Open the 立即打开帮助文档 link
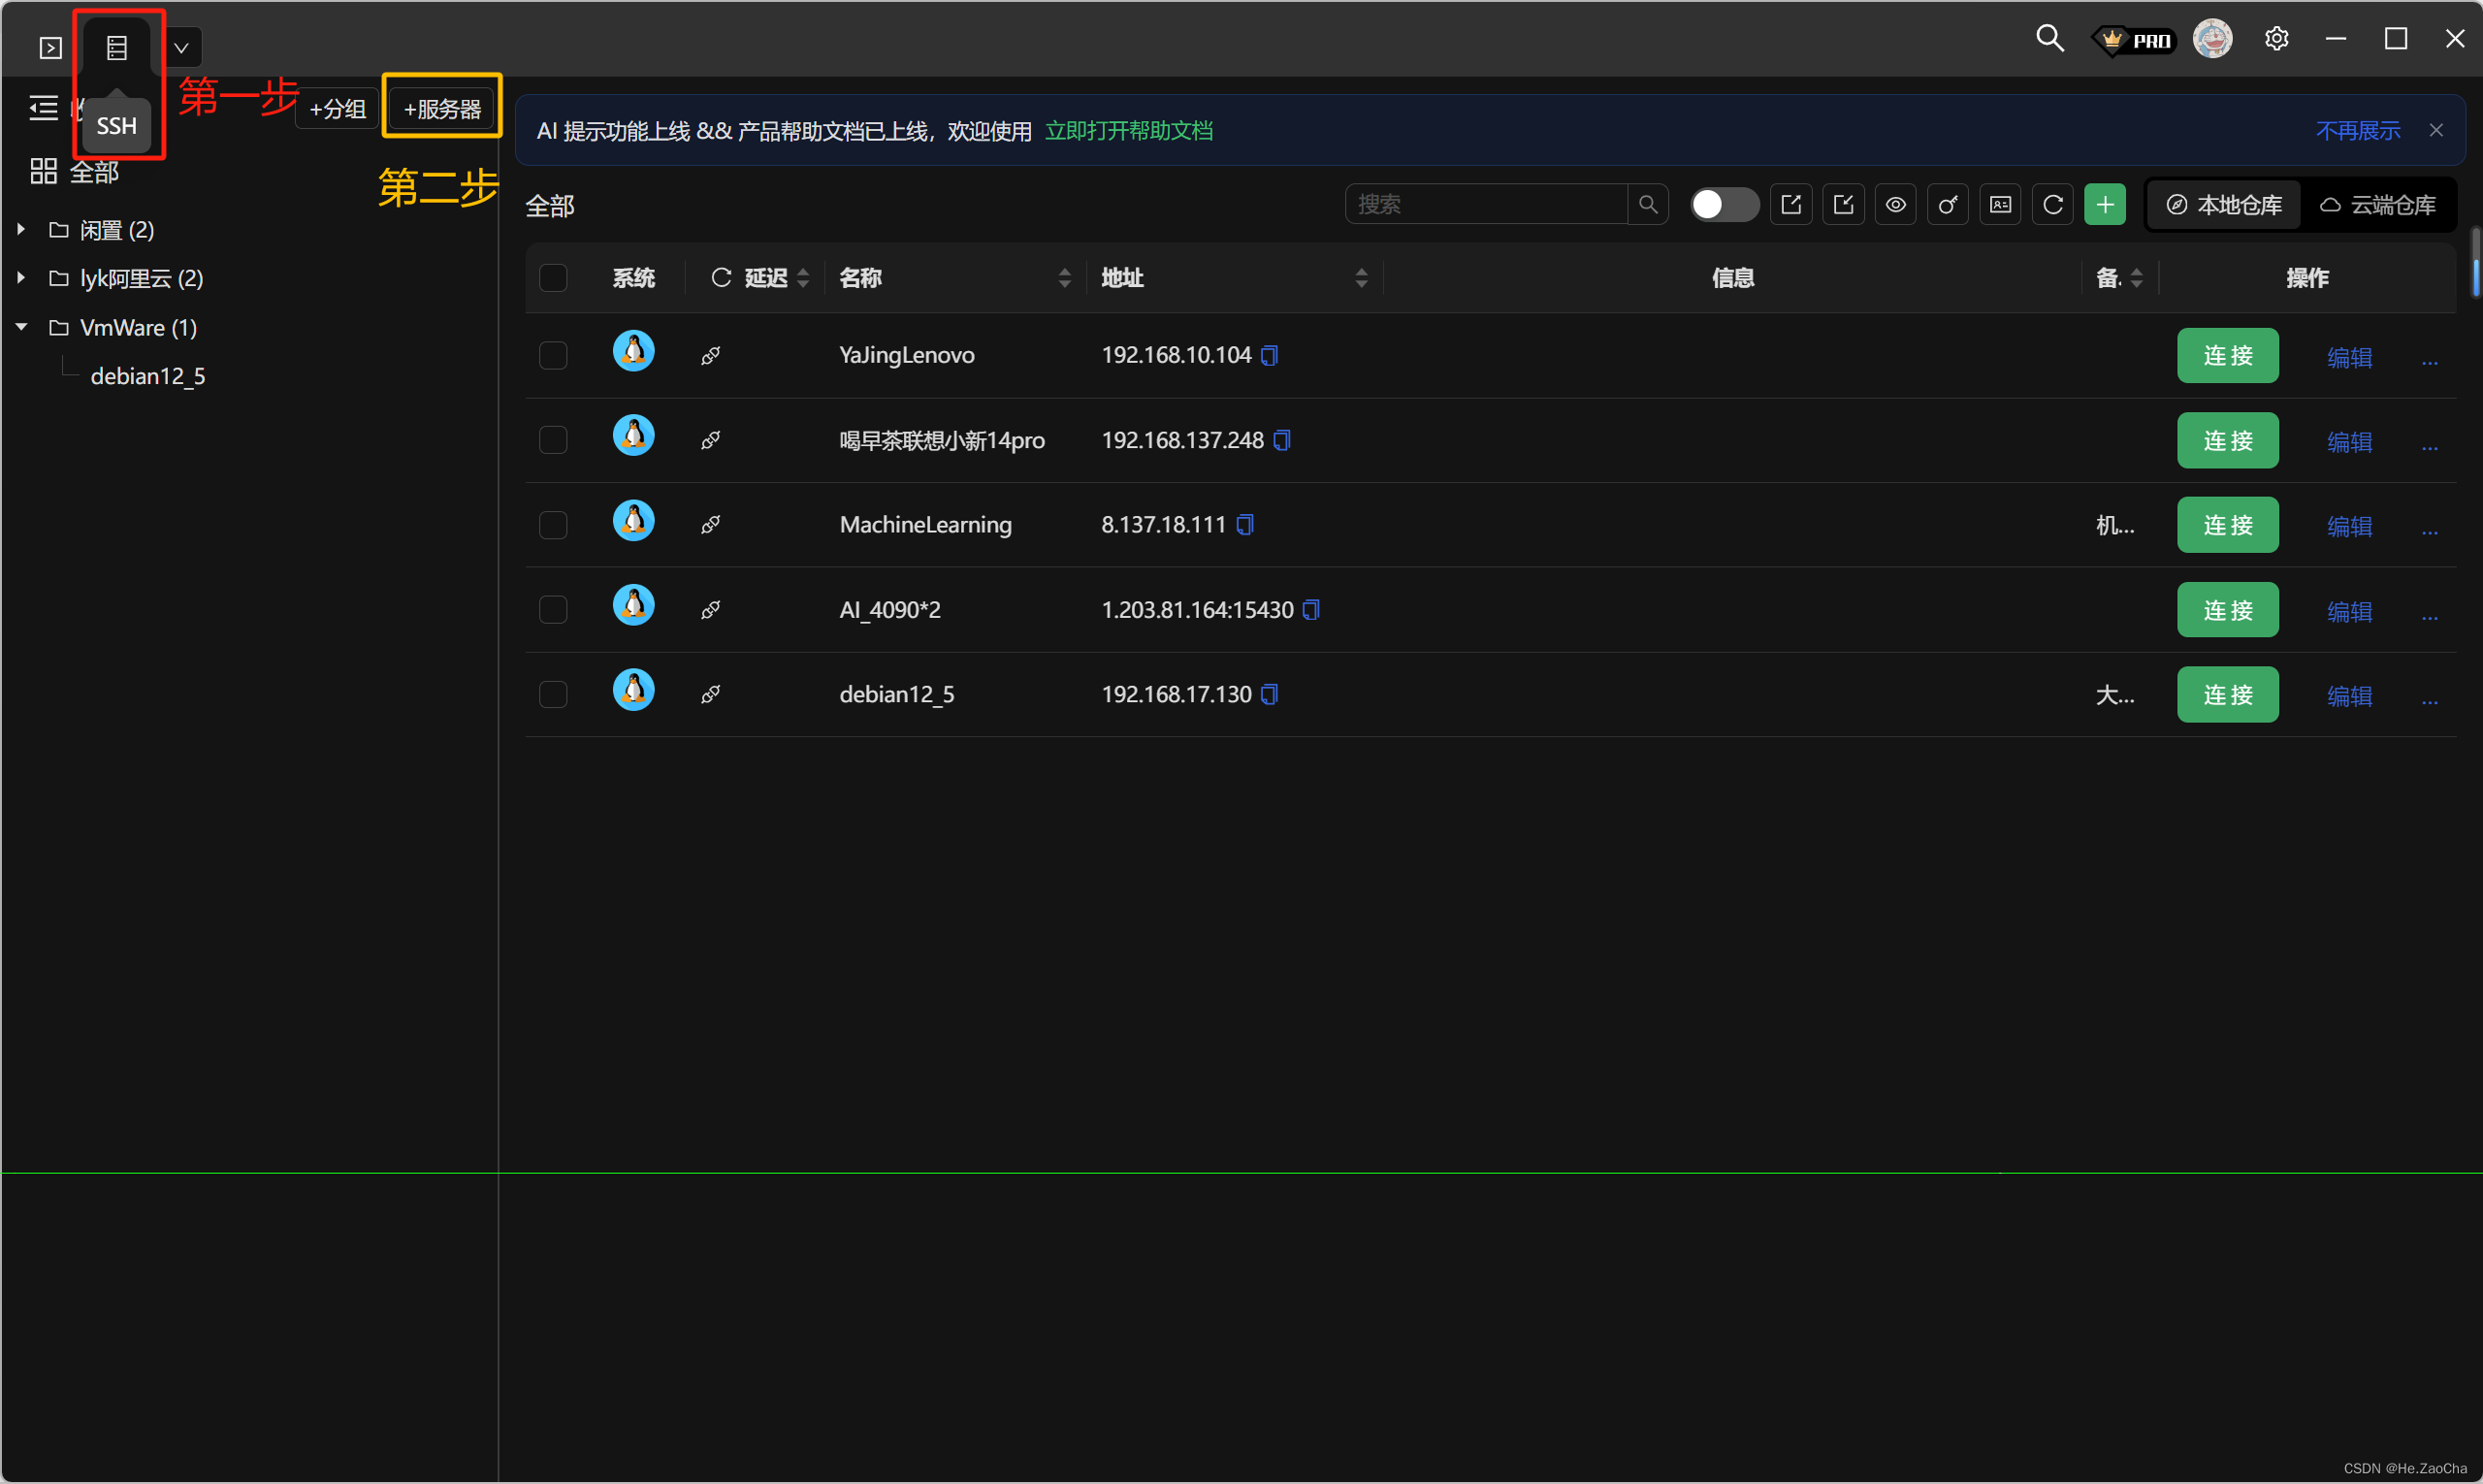This screenshot has width=2483, height=1484. (1128, 131)
